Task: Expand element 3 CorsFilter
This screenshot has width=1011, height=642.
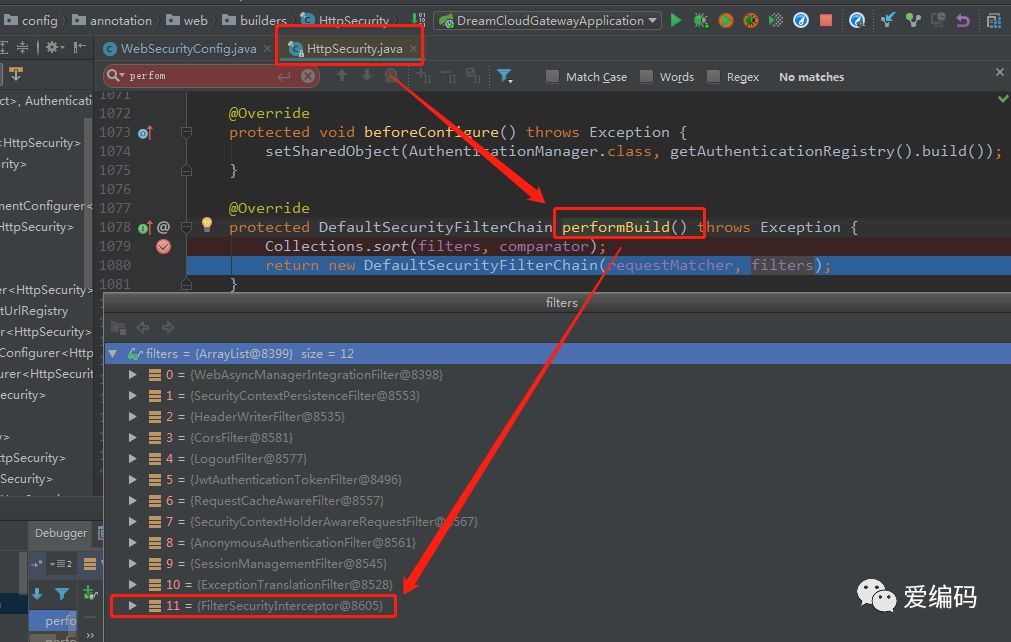Action: click(132, 438)
